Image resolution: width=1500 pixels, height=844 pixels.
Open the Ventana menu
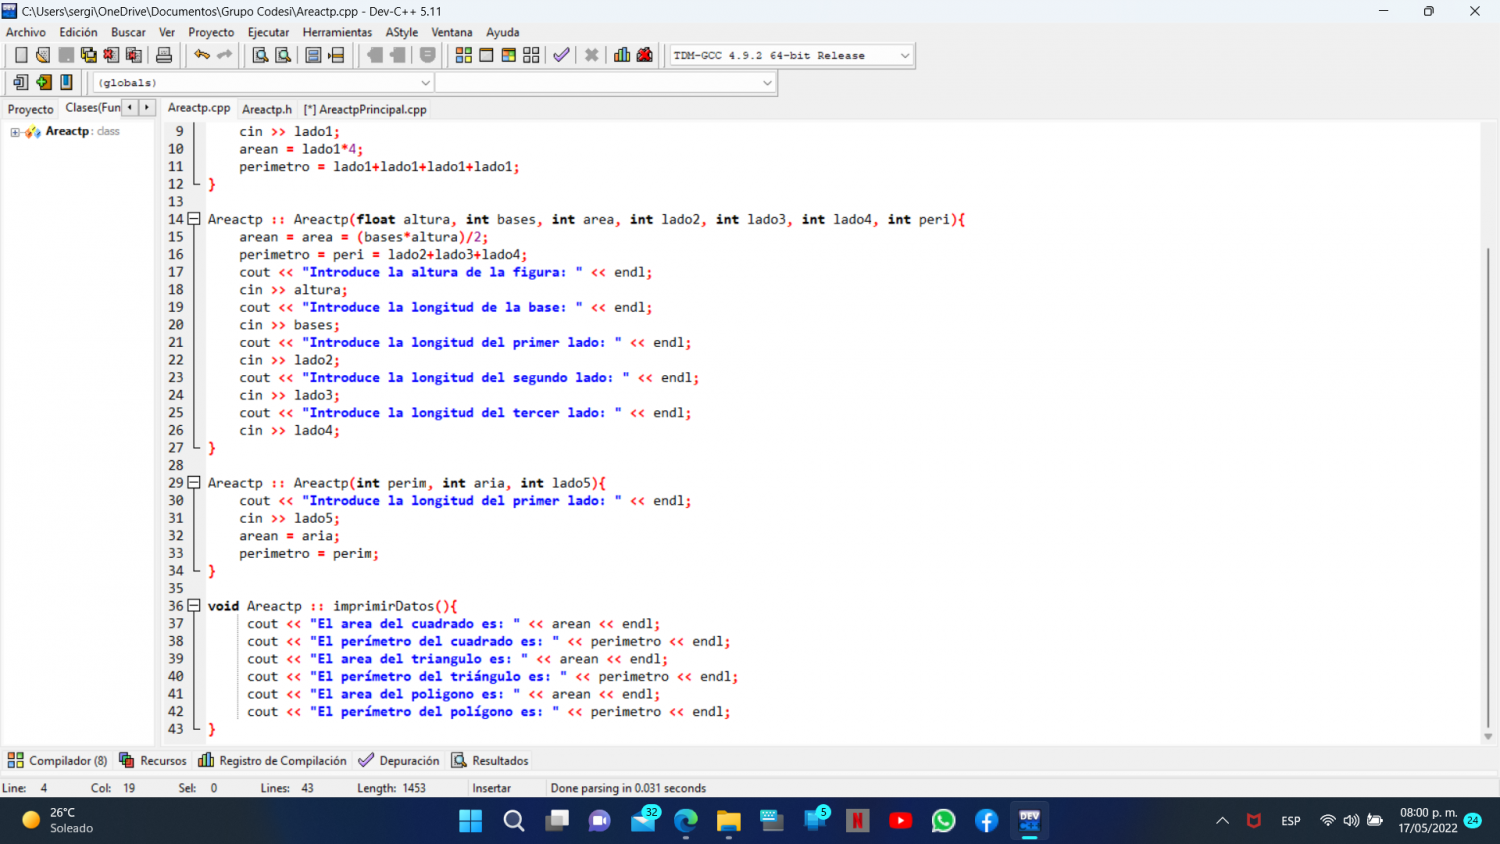pos(452,32)
